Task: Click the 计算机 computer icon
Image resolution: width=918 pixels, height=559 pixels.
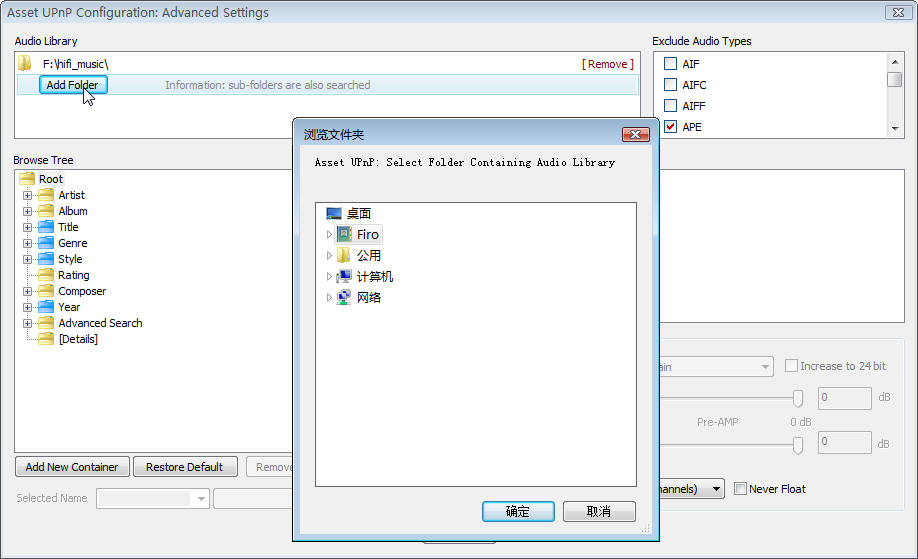Action: point(344,276)
